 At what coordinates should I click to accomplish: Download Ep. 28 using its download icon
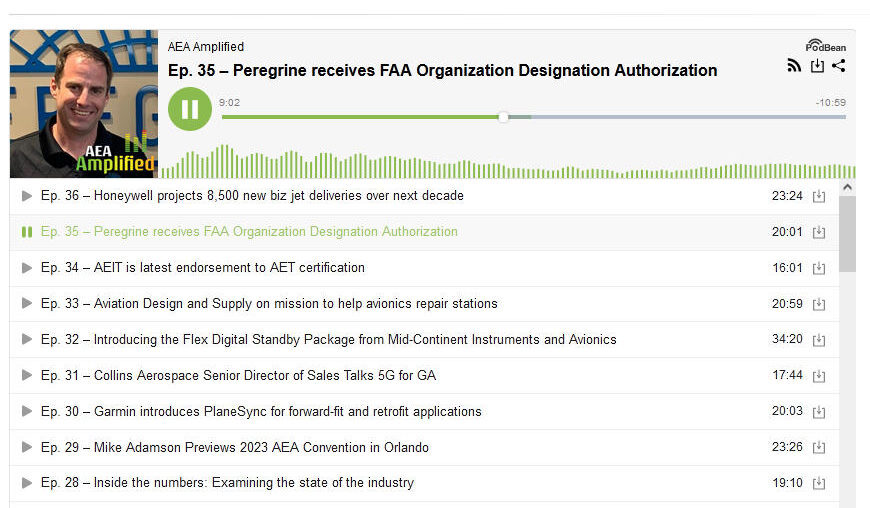point(819,484)
